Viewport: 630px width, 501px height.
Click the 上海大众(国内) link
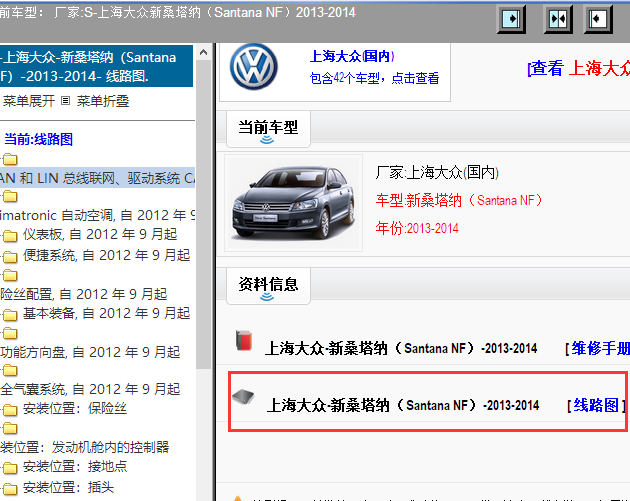coord(352,56)
